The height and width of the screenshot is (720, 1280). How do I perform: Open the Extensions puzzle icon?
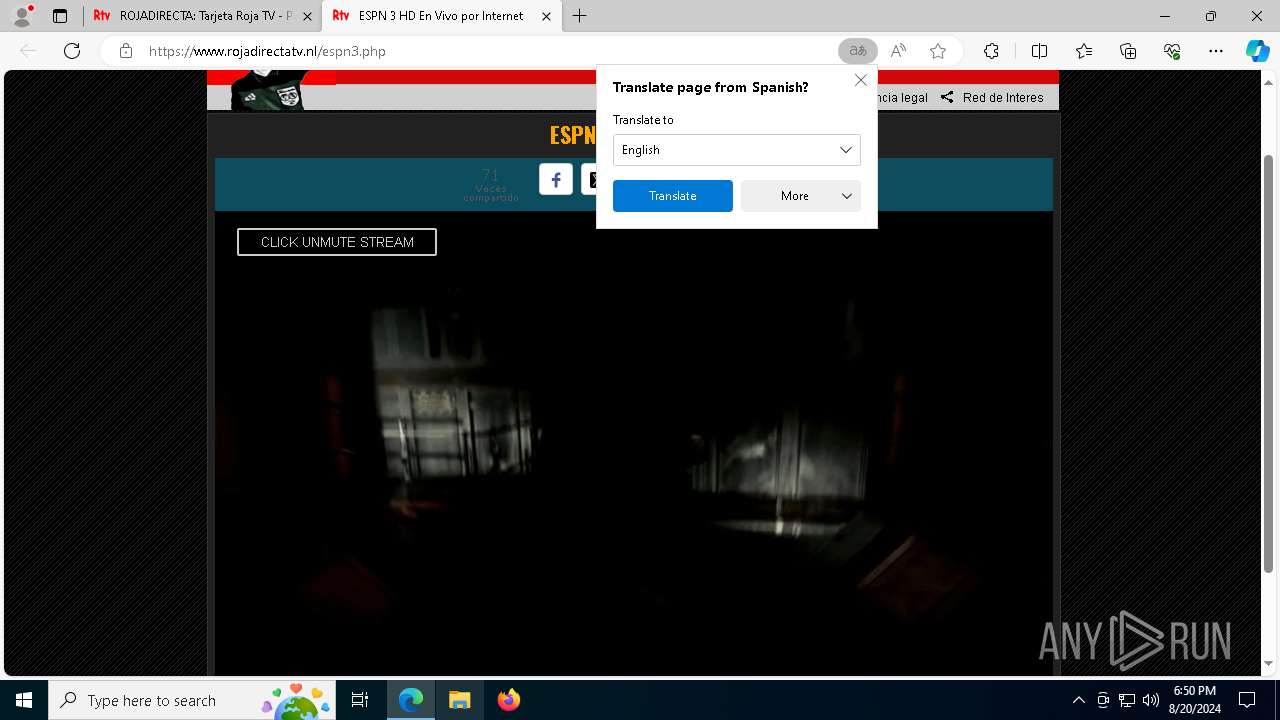coord(991,51)
